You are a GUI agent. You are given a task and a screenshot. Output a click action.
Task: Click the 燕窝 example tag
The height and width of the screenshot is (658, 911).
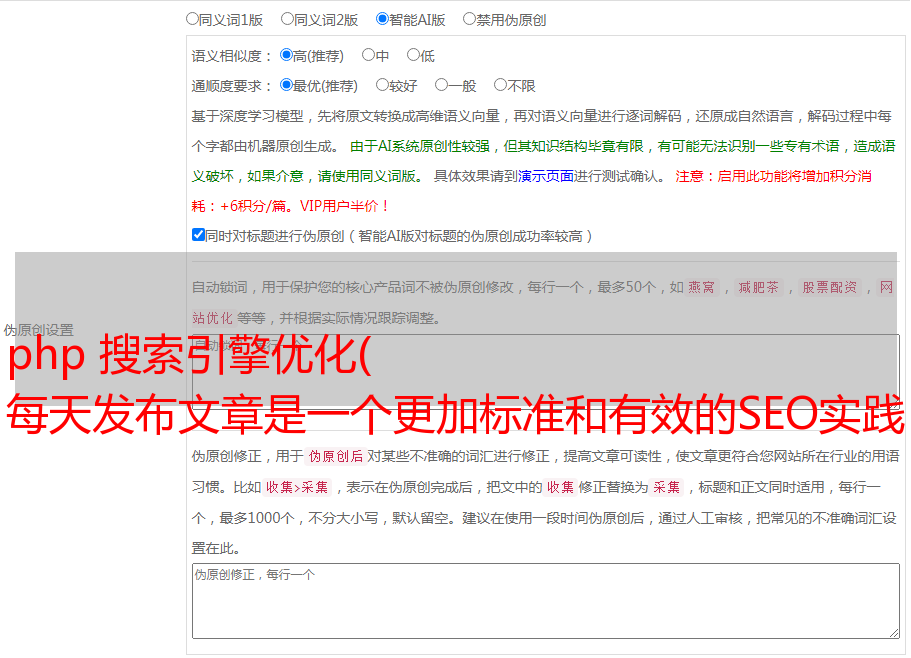[701, 287]
